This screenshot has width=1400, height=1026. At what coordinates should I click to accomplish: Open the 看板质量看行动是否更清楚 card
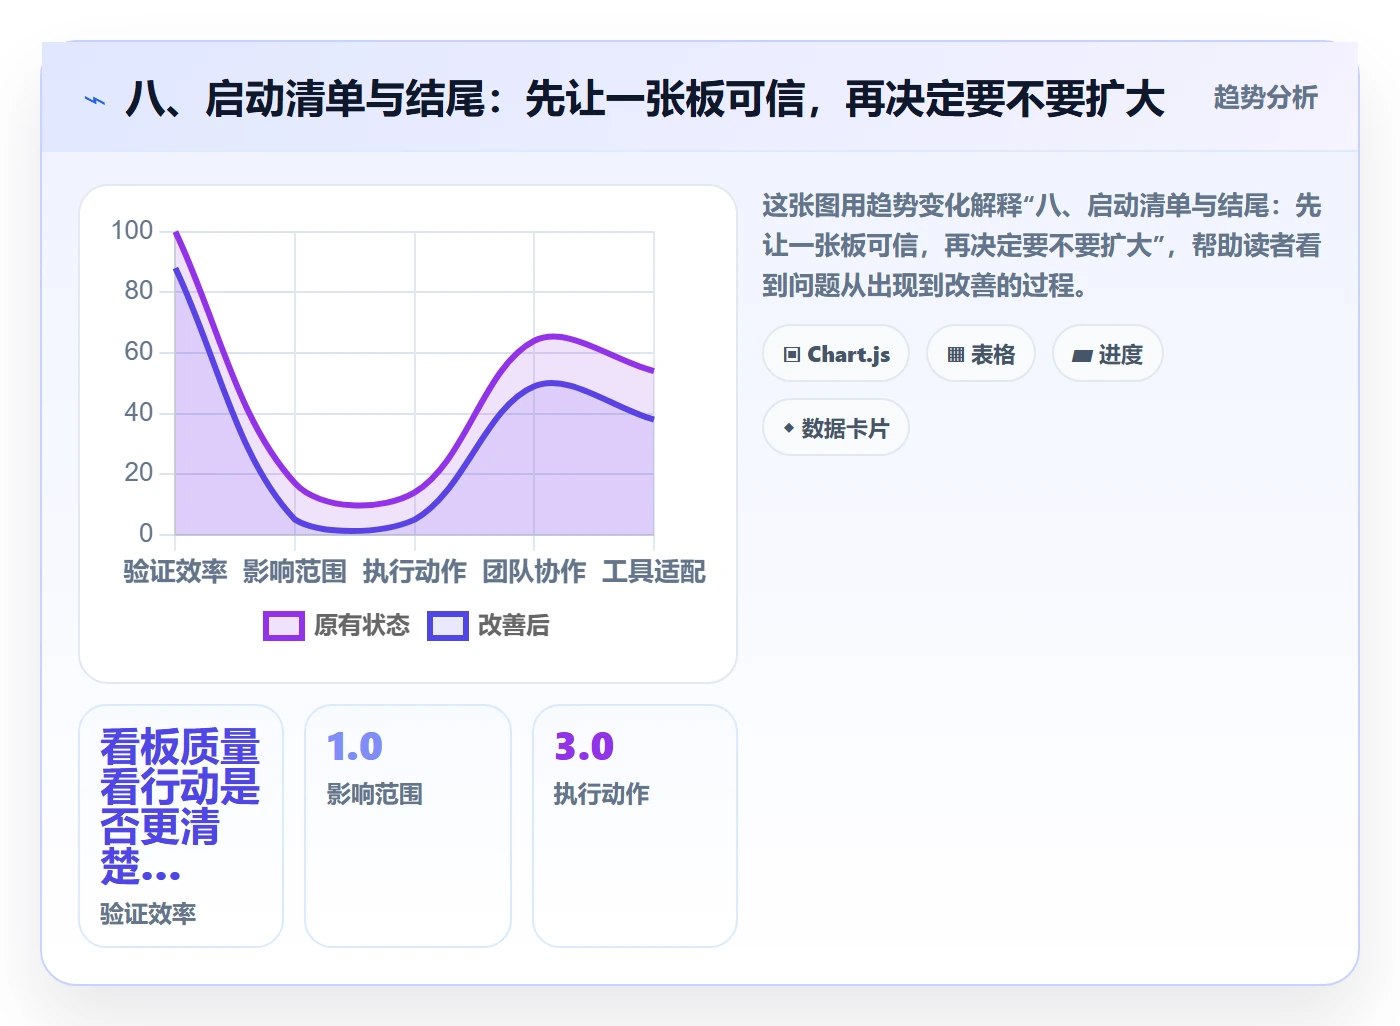click(x=181, y=826)
